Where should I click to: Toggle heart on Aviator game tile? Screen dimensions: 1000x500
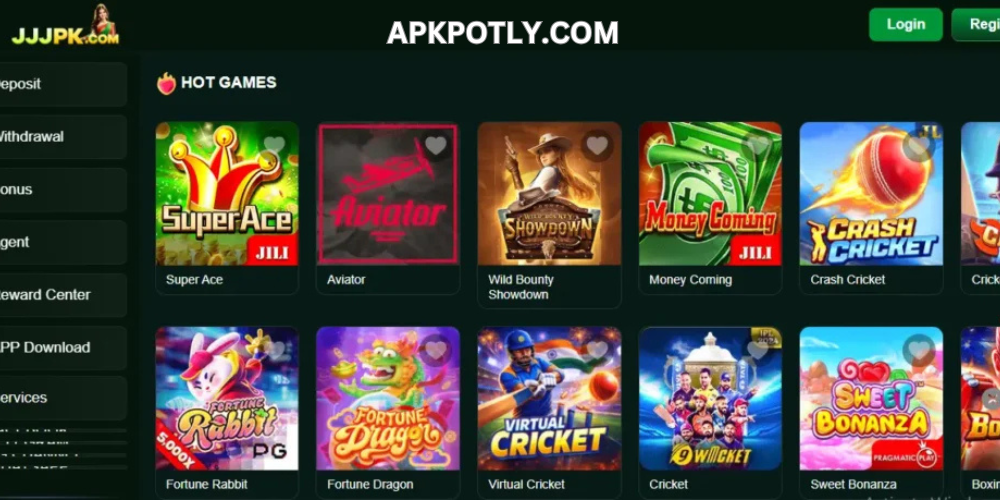point(436,146)
